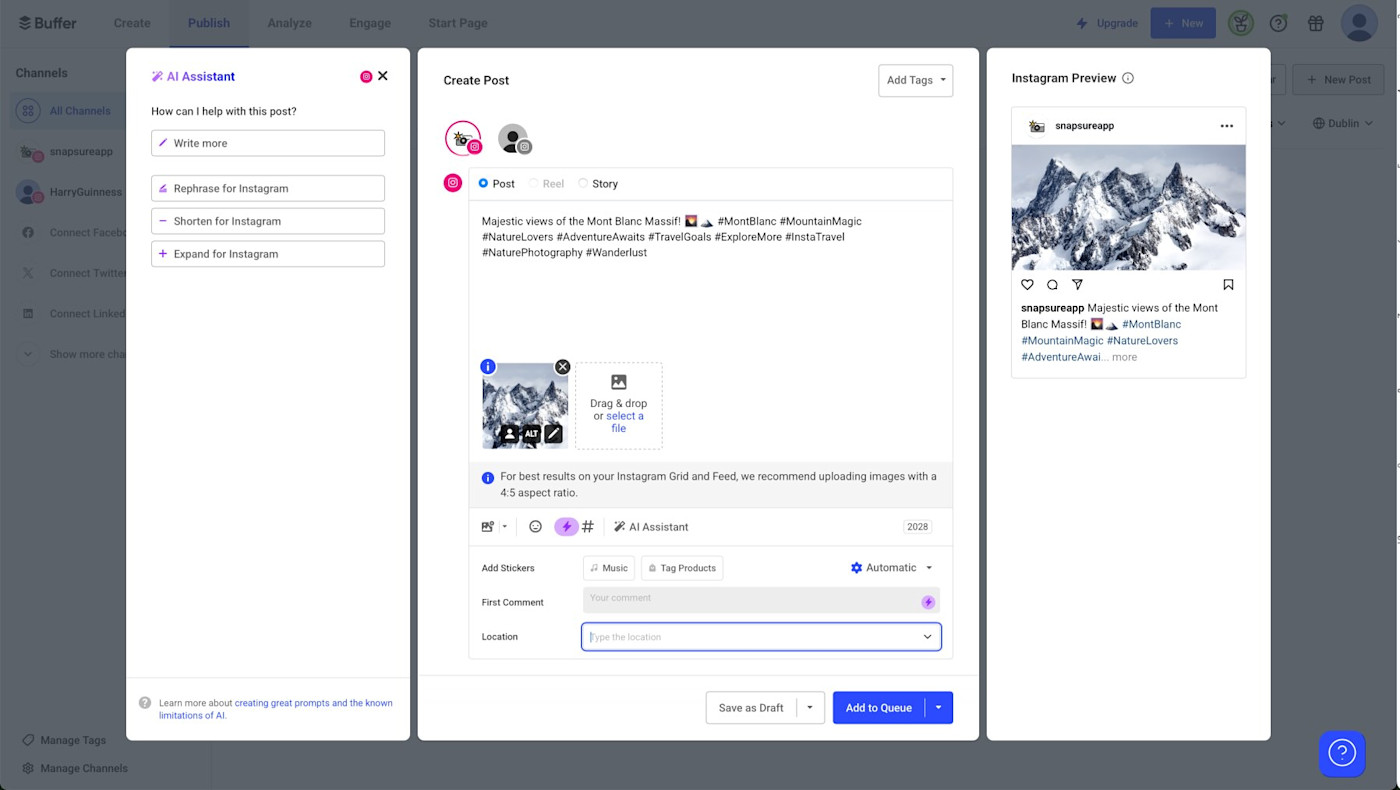
Task: Click into the post caption text area
Action: pyautogui.click(x=710, y=280)
